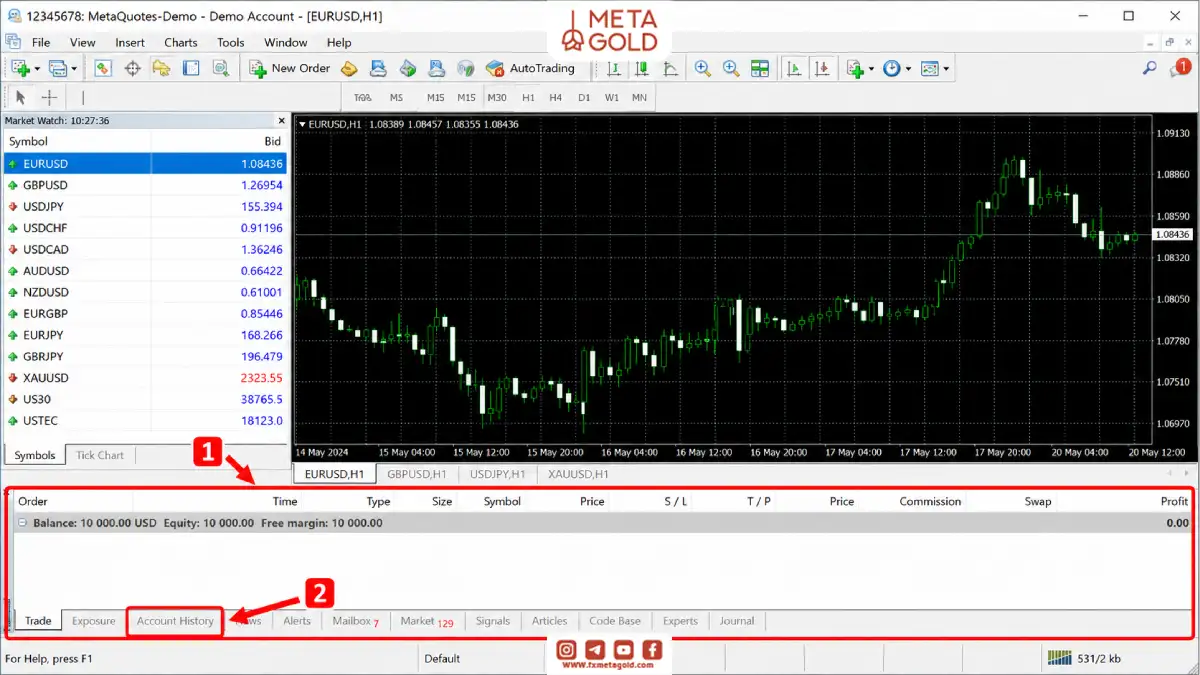
Task: Open the Indicators dropdown arrow
Action: click(x=871, y=69)
